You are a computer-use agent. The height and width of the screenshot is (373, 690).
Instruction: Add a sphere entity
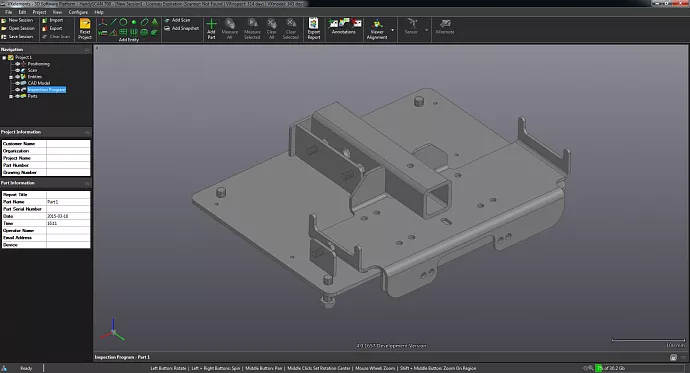(x=144, y=32)
